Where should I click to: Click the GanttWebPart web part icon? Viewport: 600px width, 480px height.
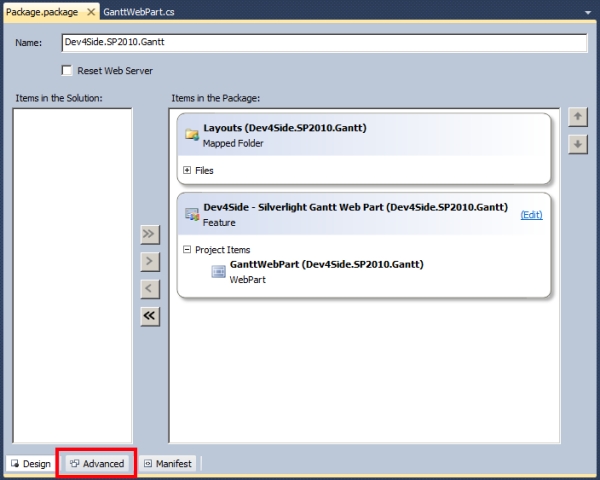pyautogui.click(x=218, y=271)
